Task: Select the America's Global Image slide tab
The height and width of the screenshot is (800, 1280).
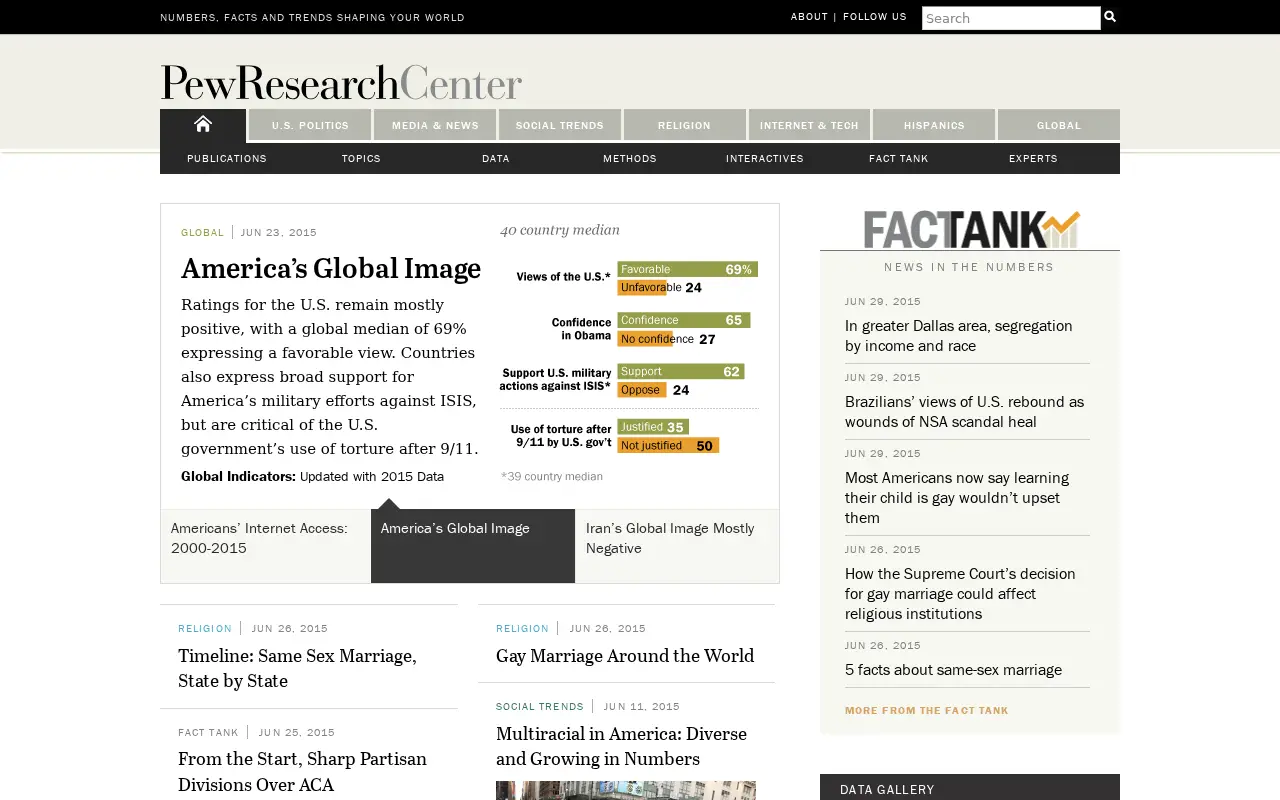Action: click(x=473, y=546)
